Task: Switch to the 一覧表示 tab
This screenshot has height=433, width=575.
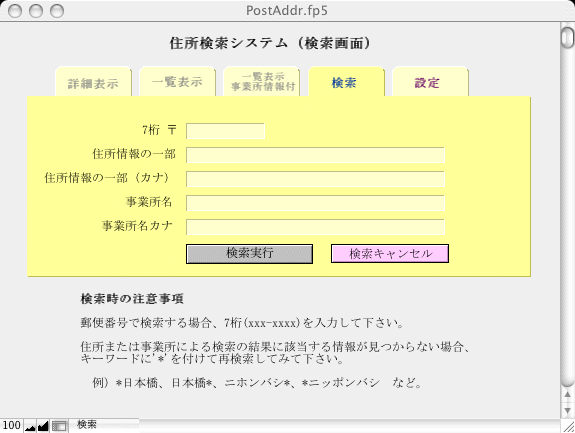Action: [177, 82]
